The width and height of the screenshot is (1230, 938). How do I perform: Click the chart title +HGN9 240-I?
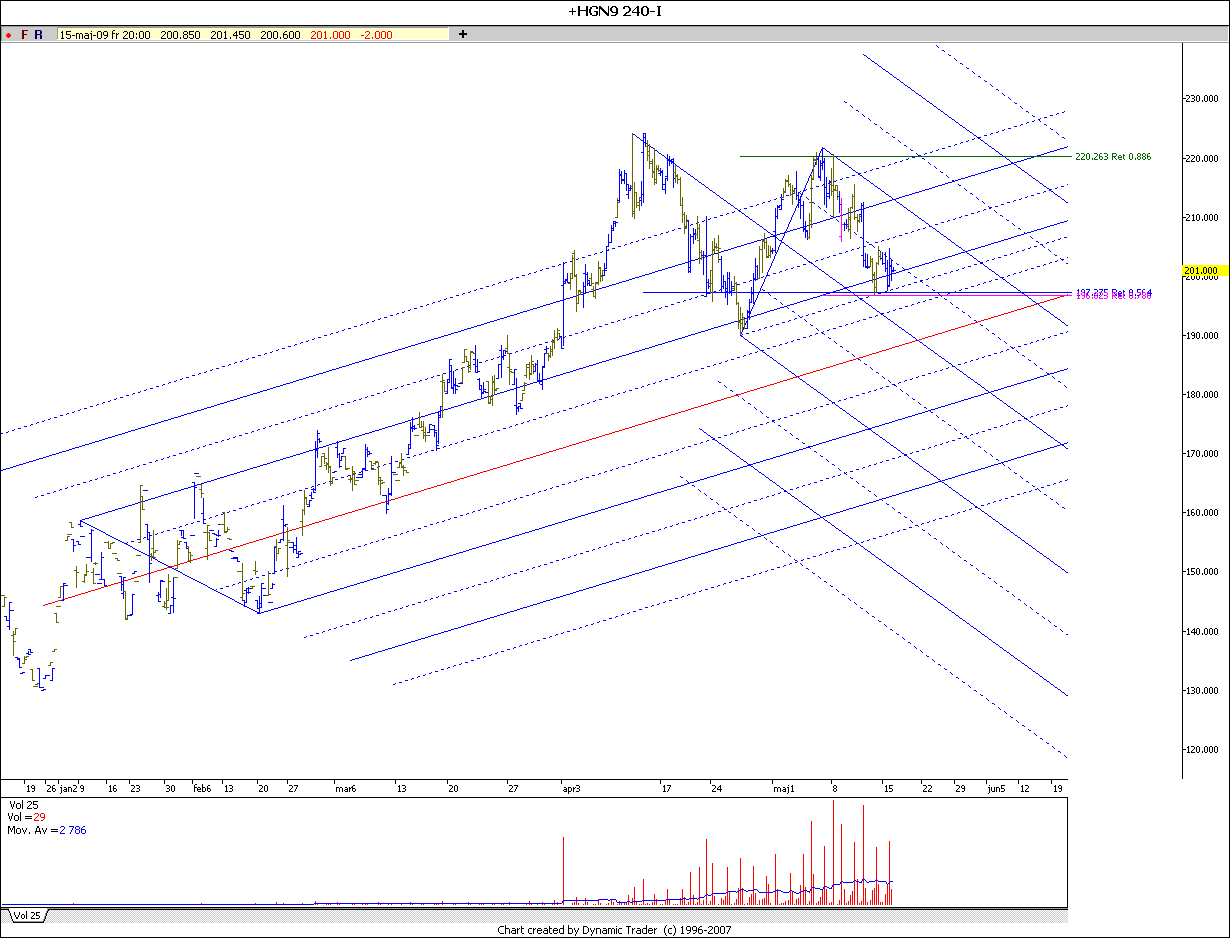(615, 12)
